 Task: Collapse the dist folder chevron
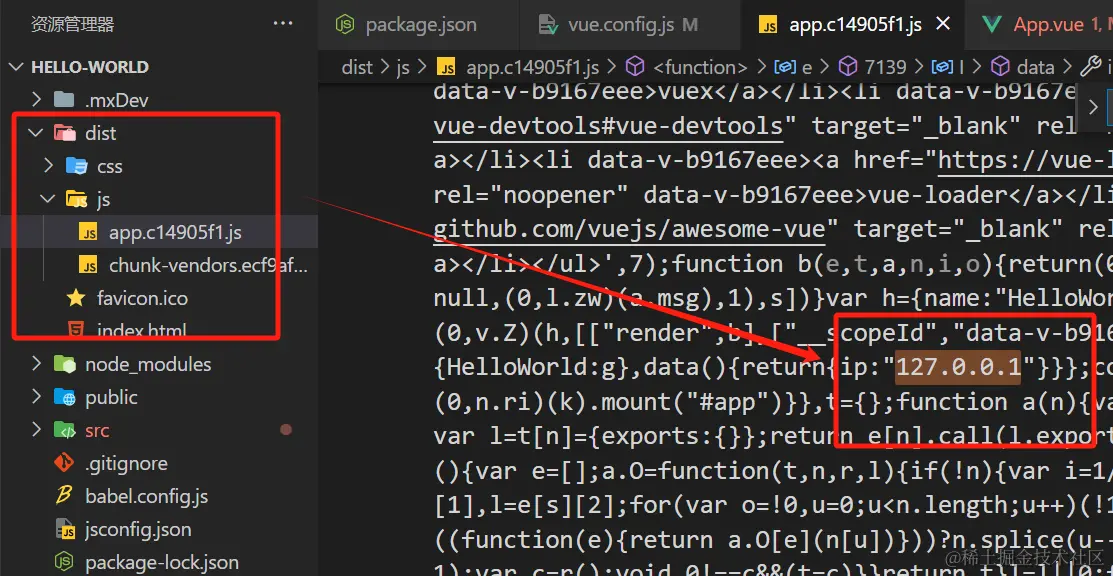tap(34, 133)
